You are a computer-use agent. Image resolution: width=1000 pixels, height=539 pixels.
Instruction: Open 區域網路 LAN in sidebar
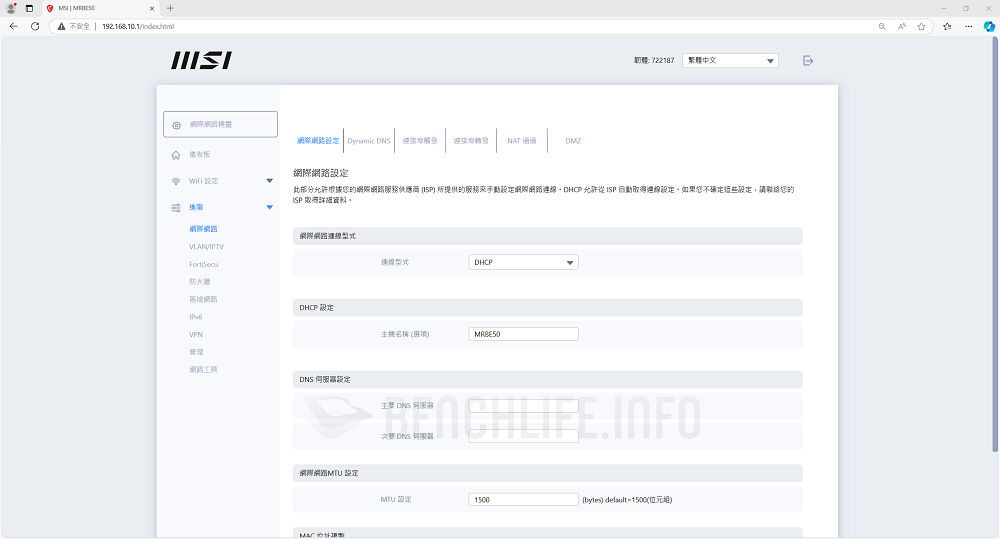pos(203,299)
